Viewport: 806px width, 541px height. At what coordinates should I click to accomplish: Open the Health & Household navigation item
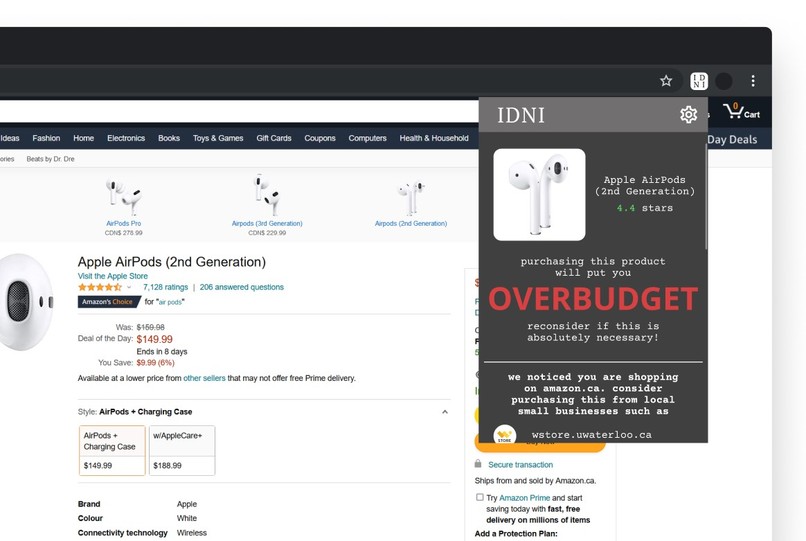point(434,138)
